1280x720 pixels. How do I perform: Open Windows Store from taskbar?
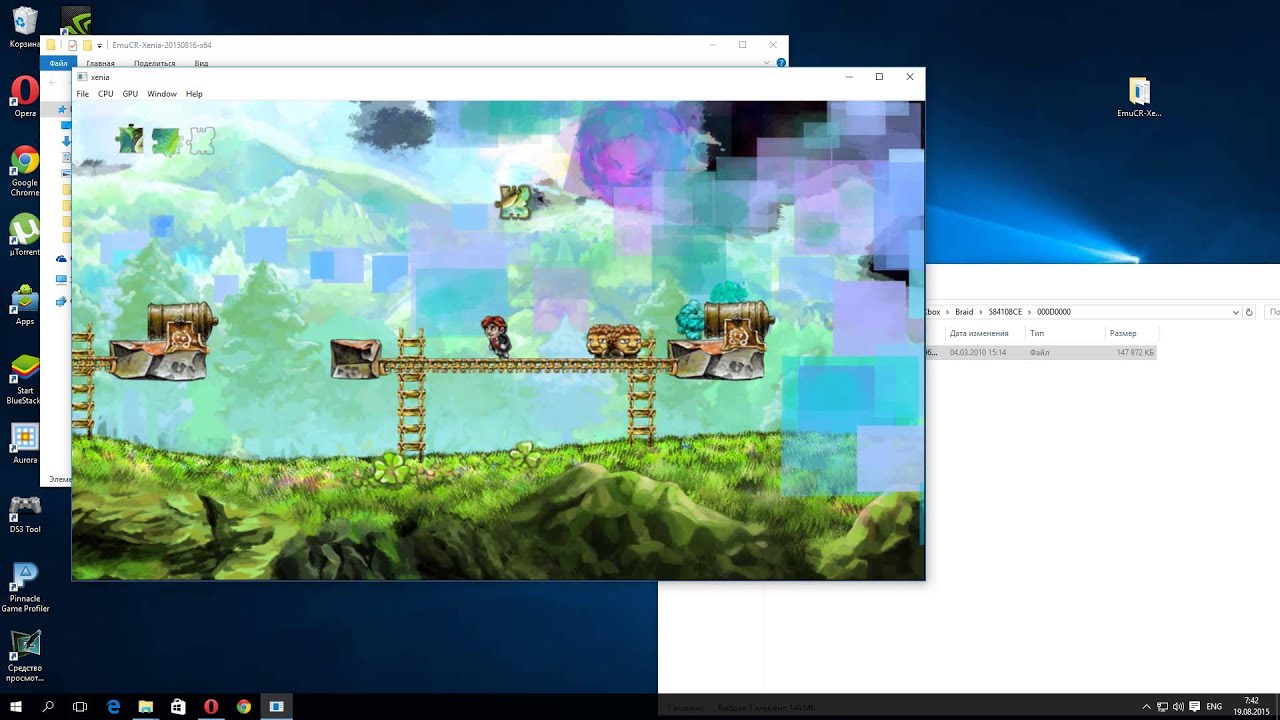[x=178, y=706]
